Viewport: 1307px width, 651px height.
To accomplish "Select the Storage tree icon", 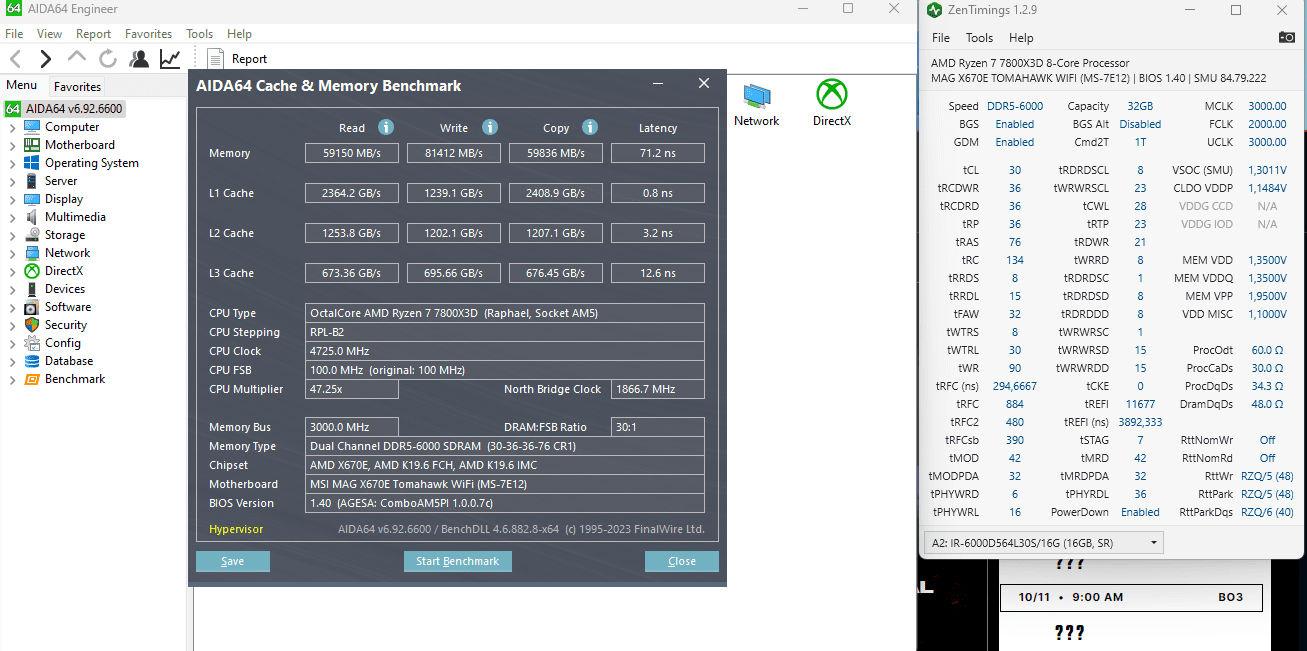I will click(31, 235).
